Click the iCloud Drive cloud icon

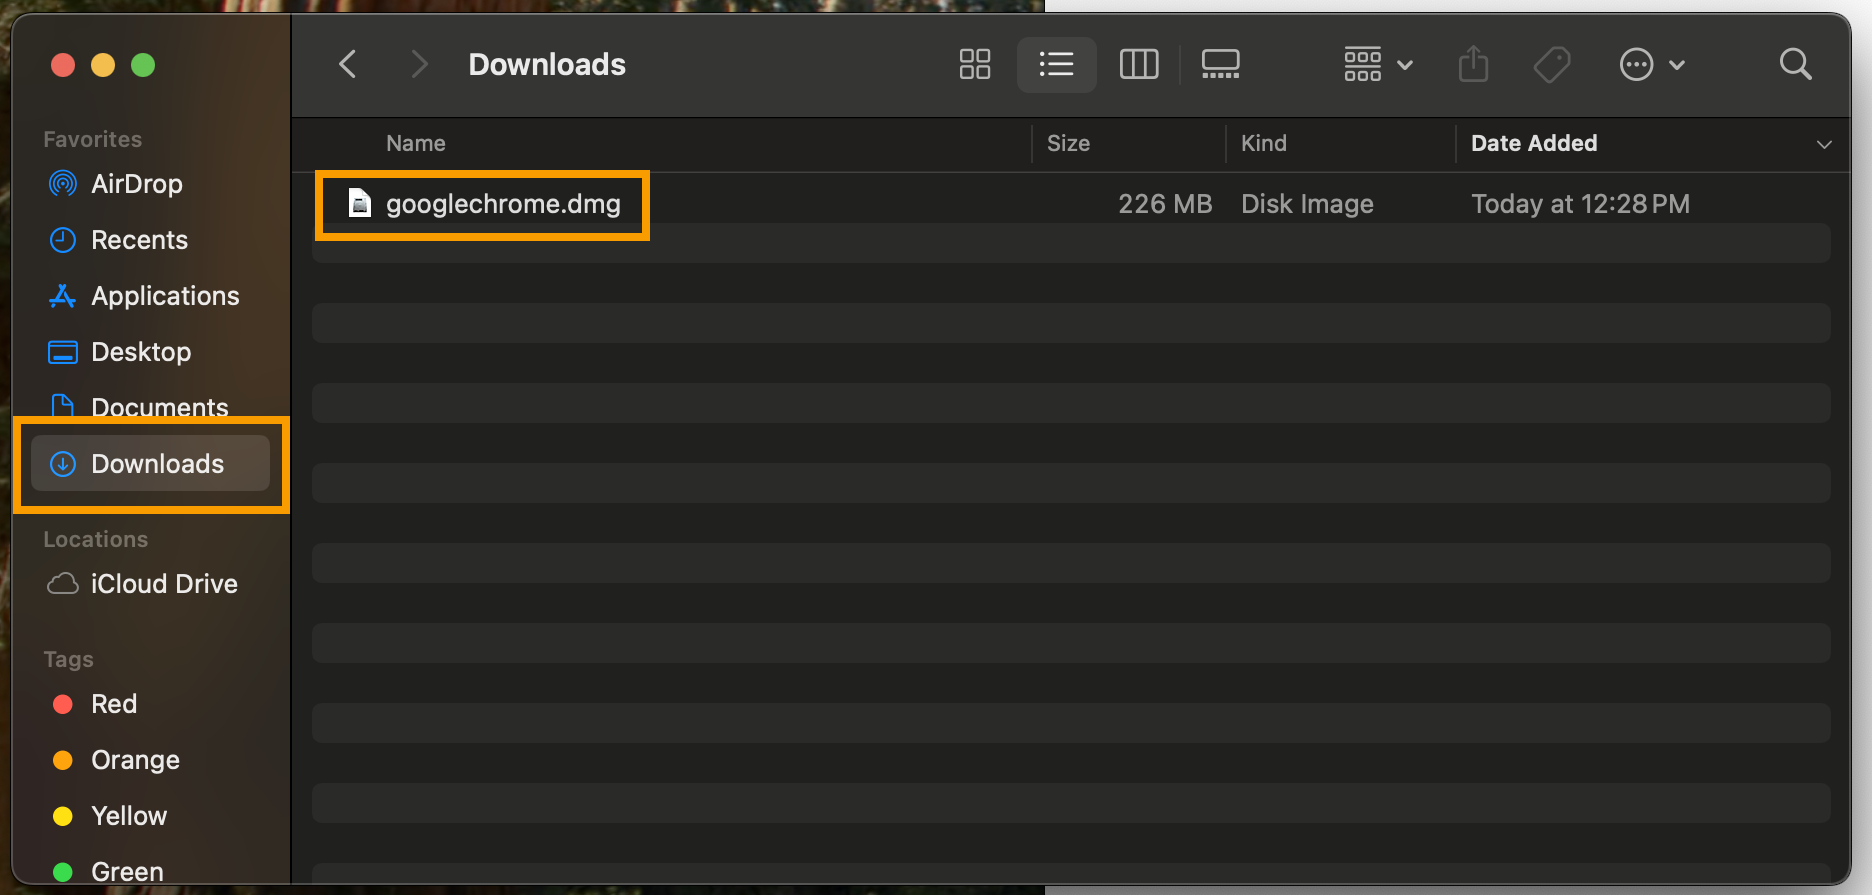(x=63, y=584)
